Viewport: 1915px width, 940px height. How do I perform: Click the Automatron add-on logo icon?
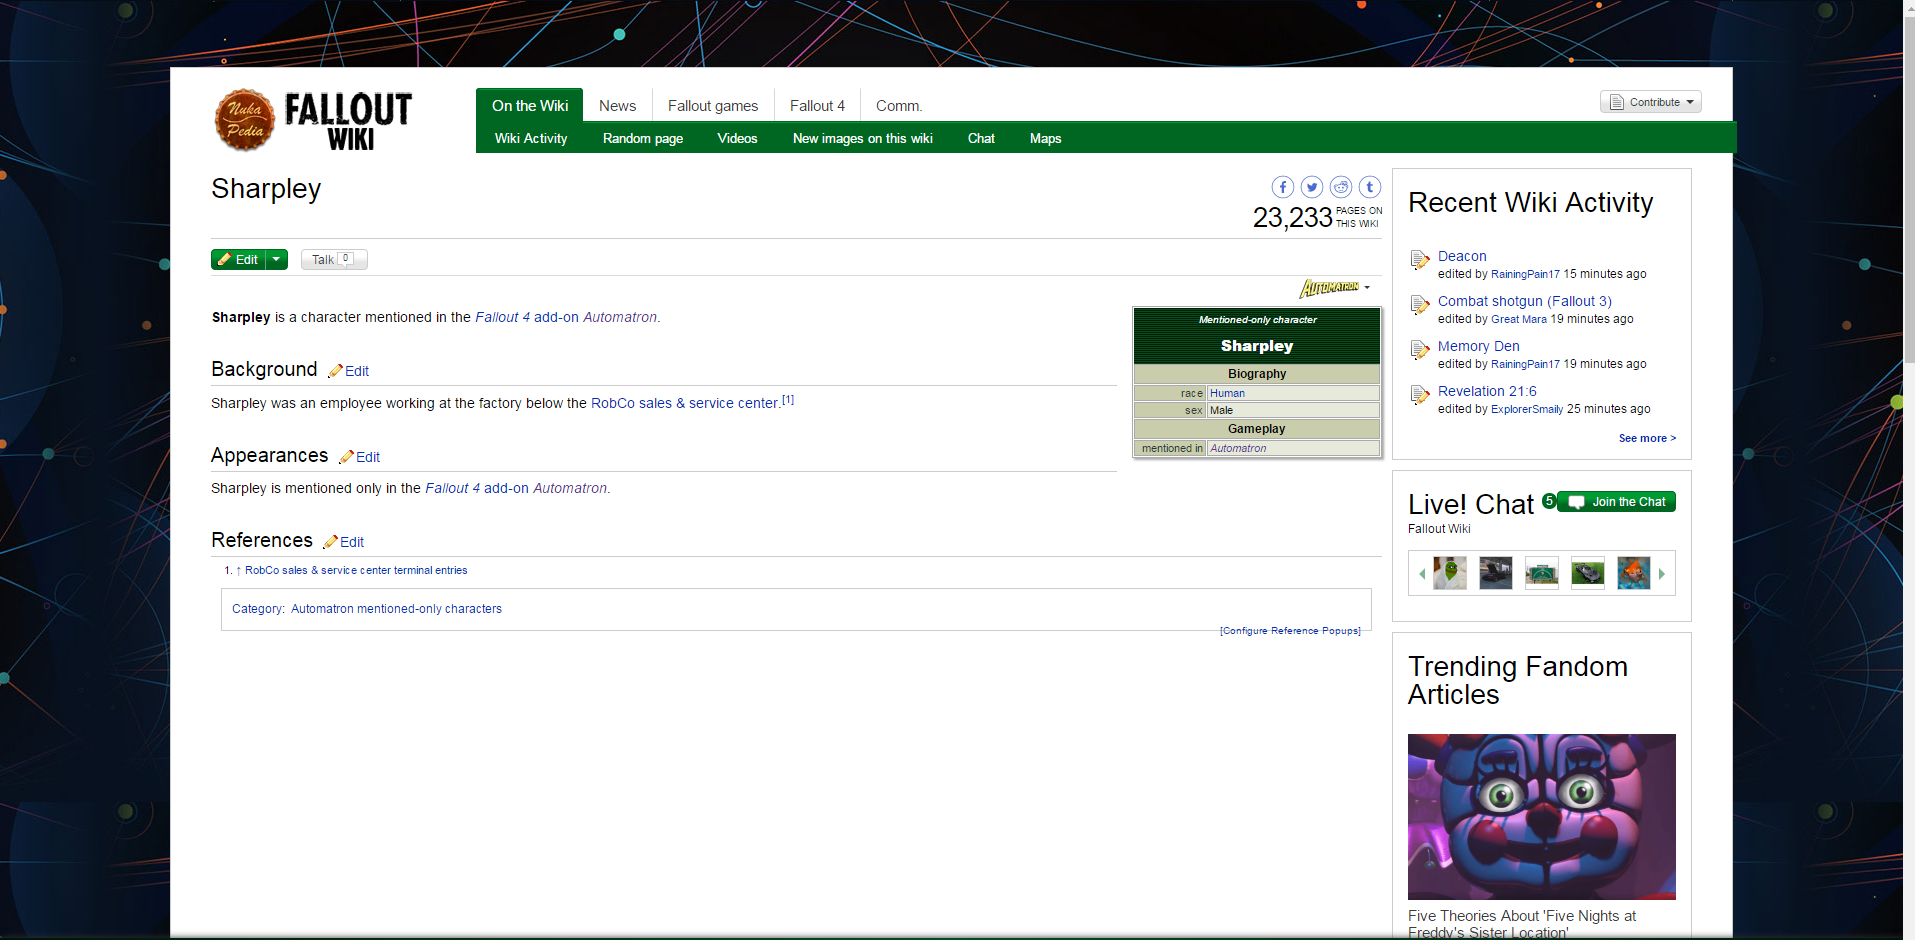pos(1329,288)
